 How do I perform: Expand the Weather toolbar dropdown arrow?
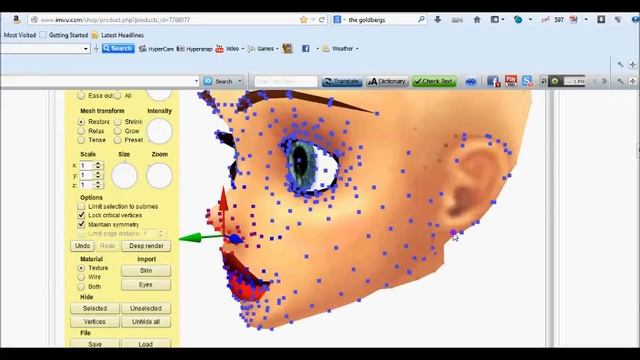[357, 49]
